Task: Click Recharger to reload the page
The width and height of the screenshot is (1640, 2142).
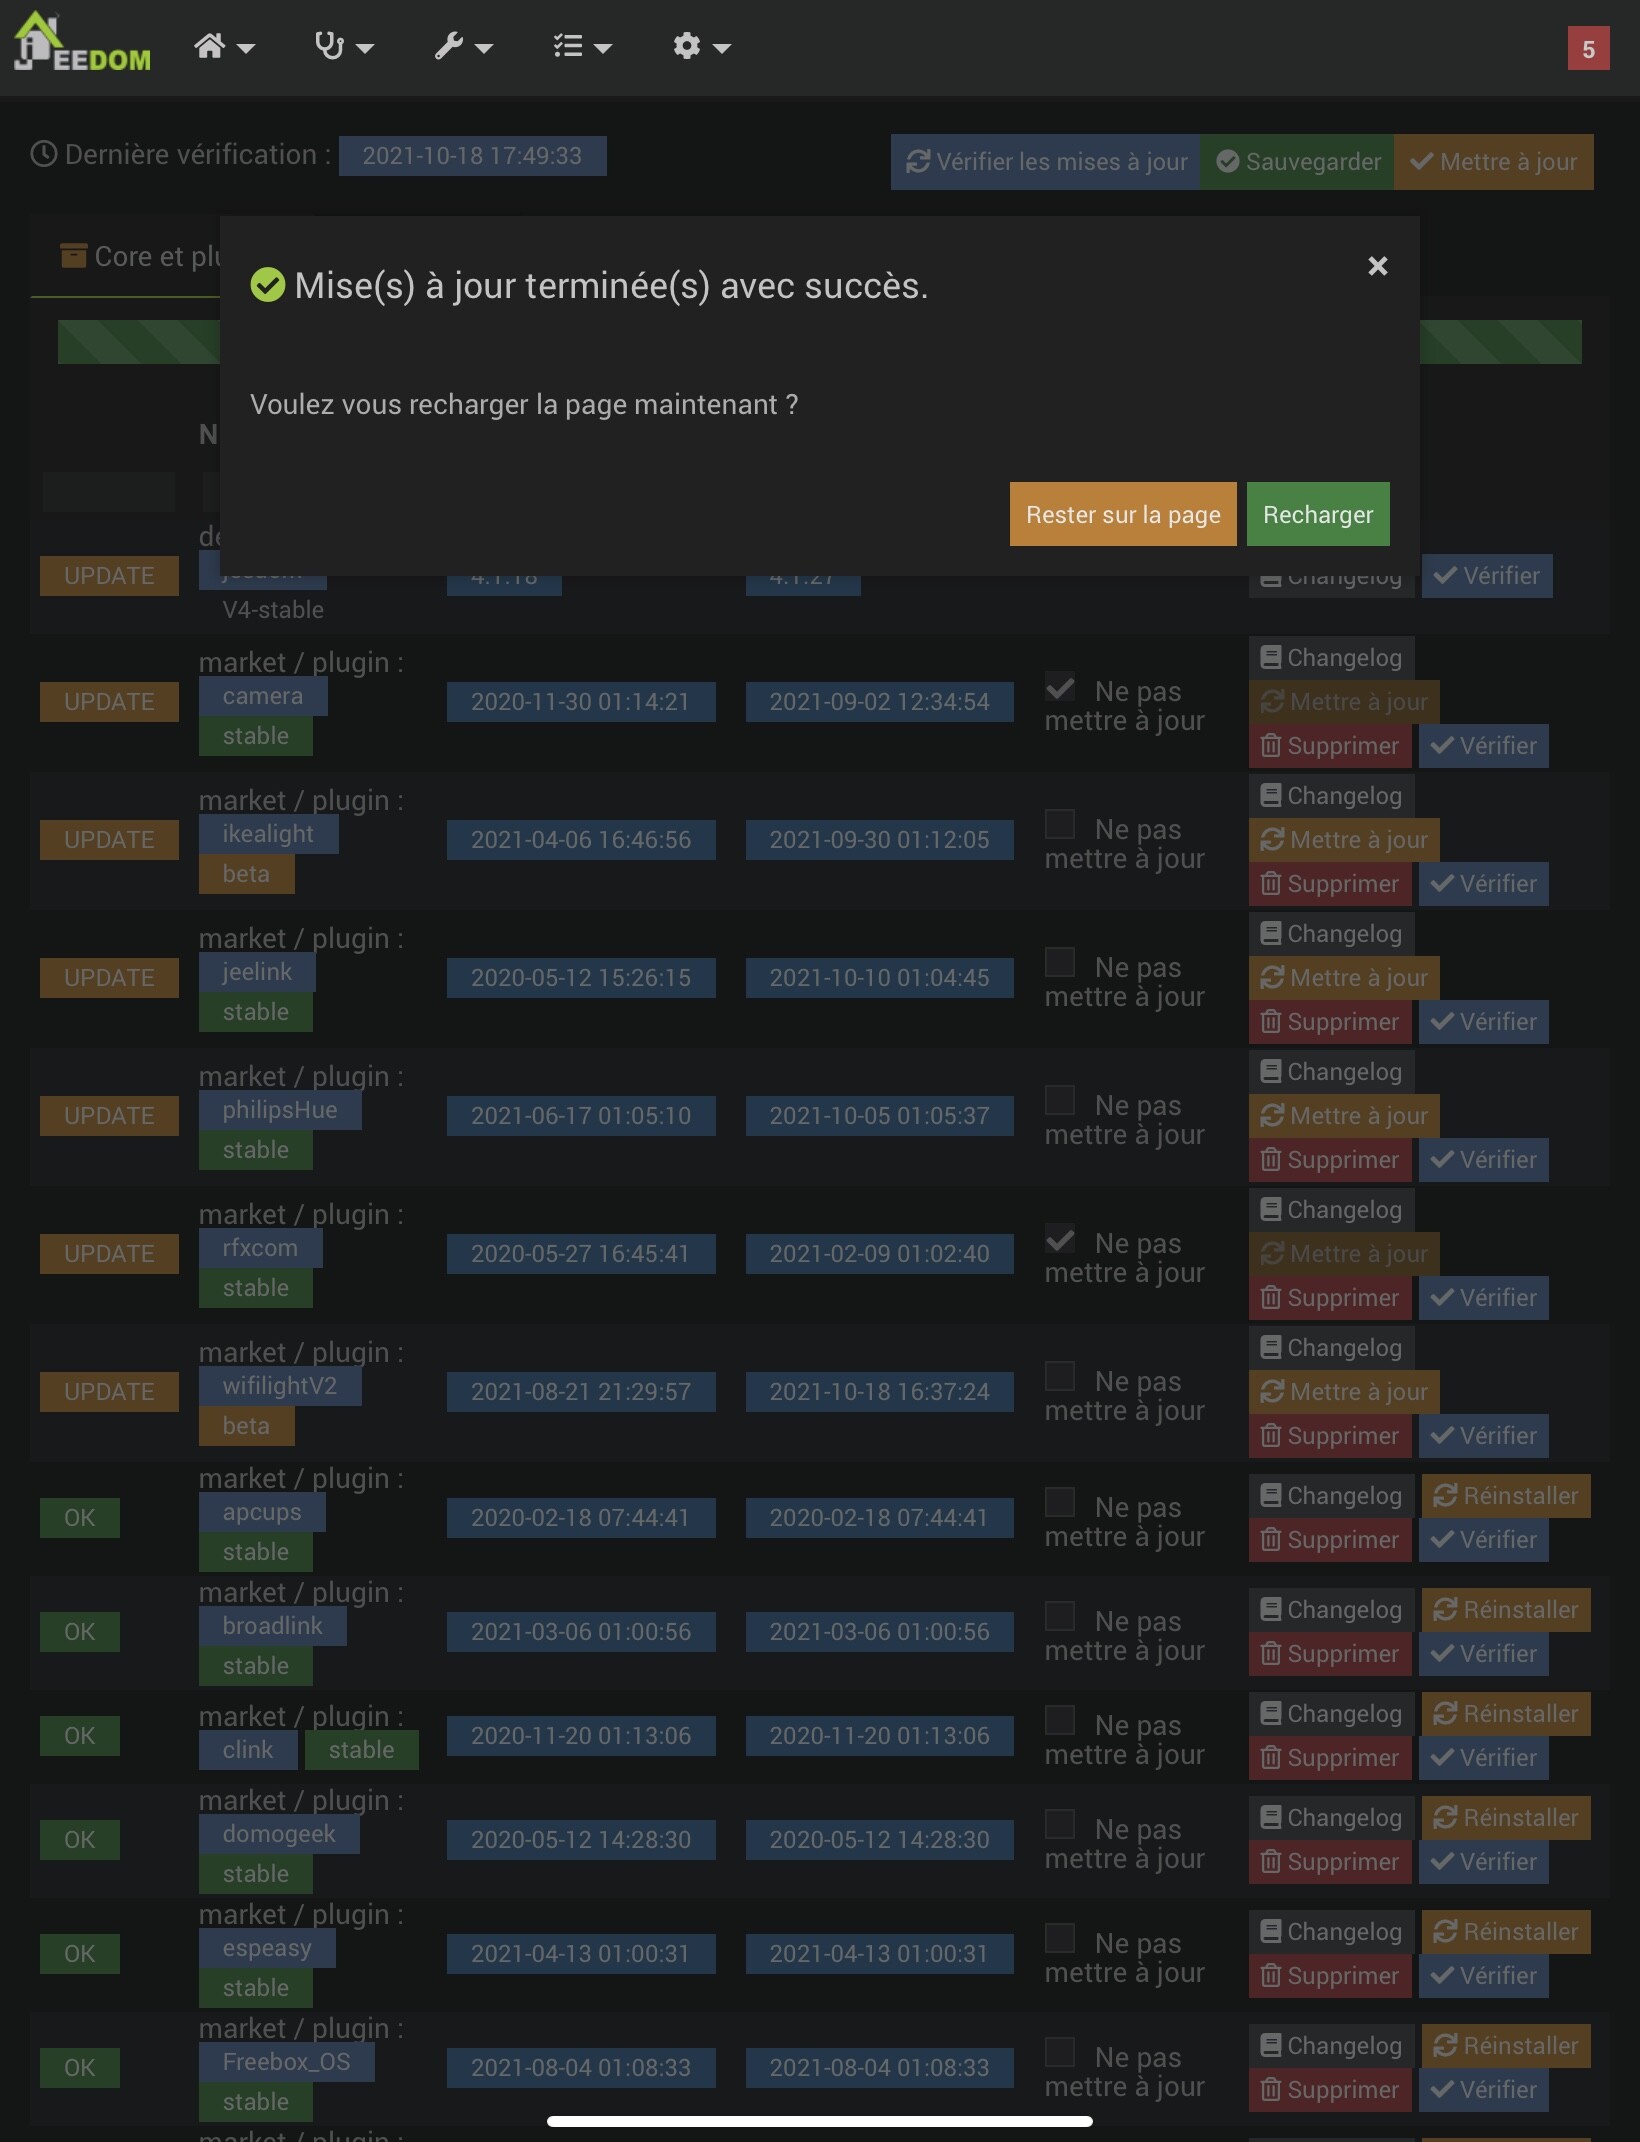Action: (x=1318, y=514)
